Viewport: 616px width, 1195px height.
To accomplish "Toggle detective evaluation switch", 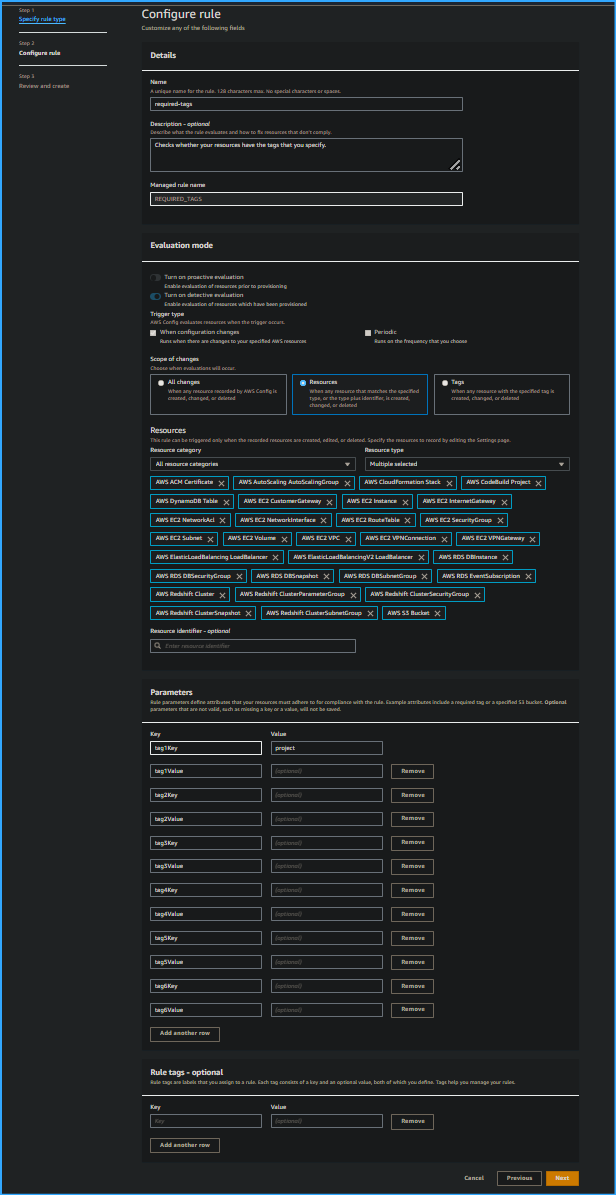I will 156,296.
